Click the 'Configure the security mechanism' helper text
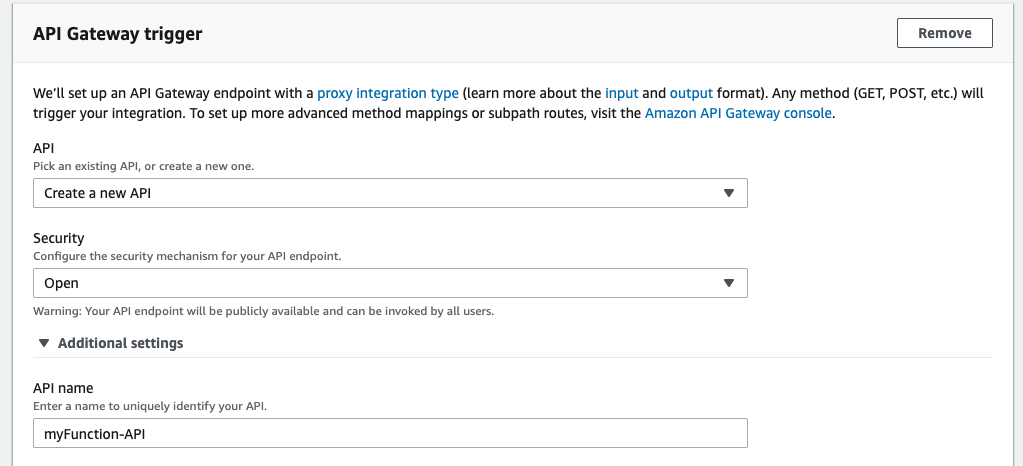 point(187,256)
